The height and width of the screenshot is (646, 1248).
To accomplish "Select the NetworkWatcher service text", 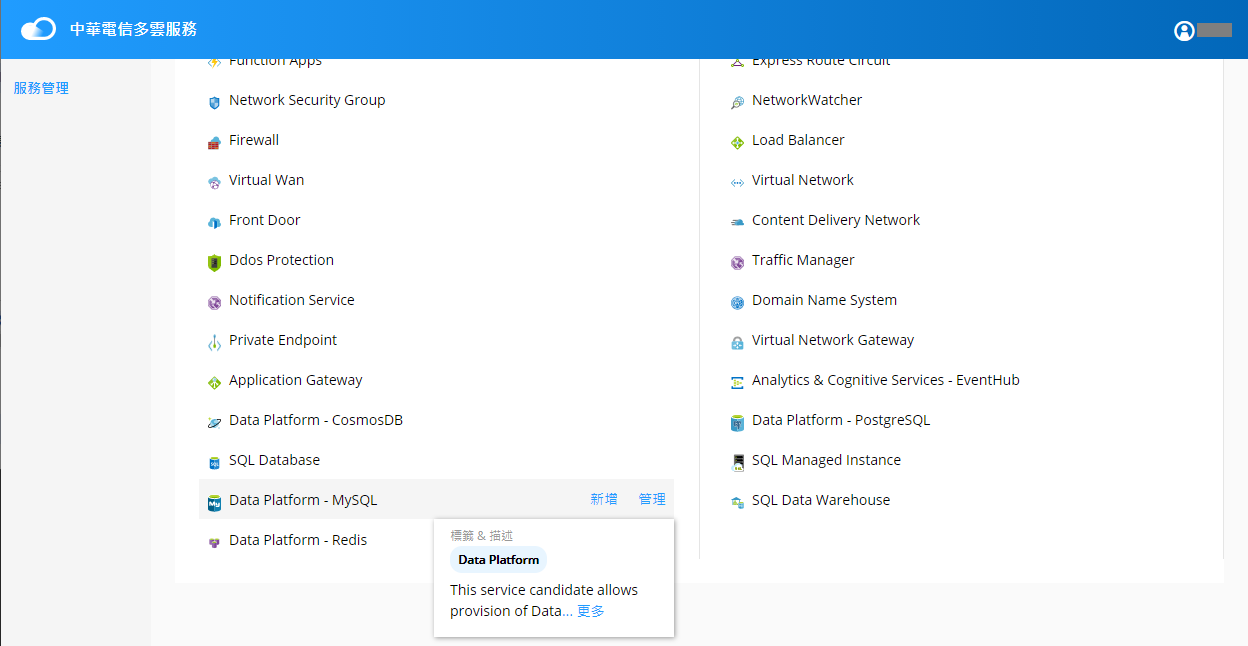I will tap(807, 100).
